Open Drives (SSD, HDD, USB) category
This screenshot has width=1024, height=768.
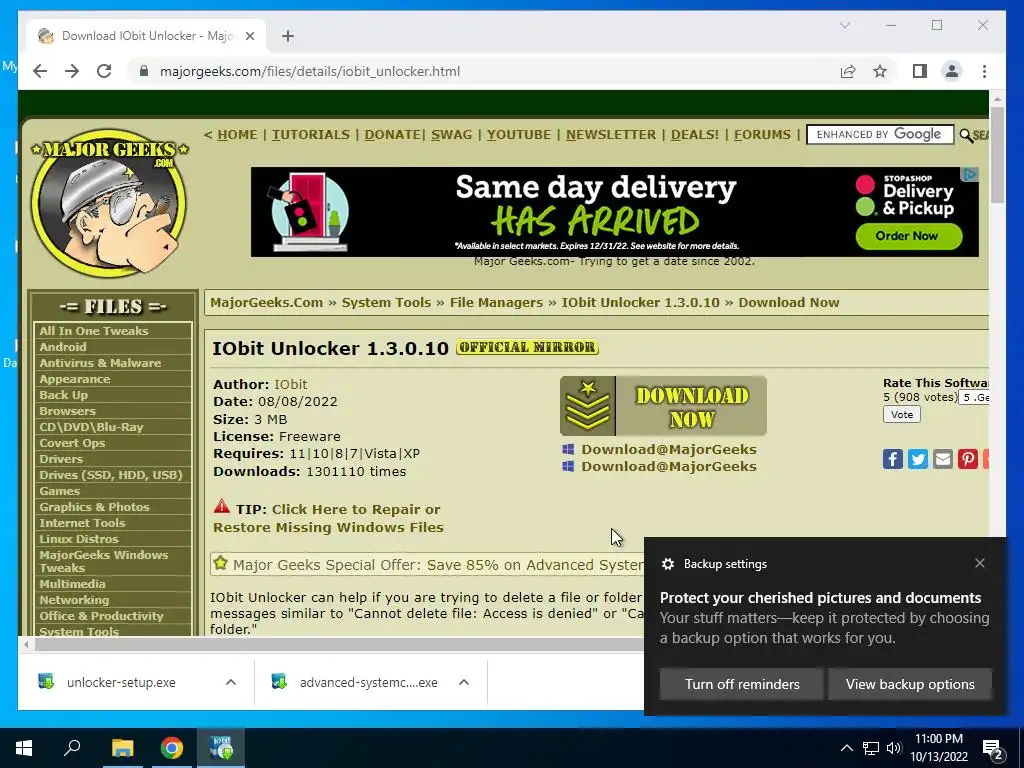point(113,475)
